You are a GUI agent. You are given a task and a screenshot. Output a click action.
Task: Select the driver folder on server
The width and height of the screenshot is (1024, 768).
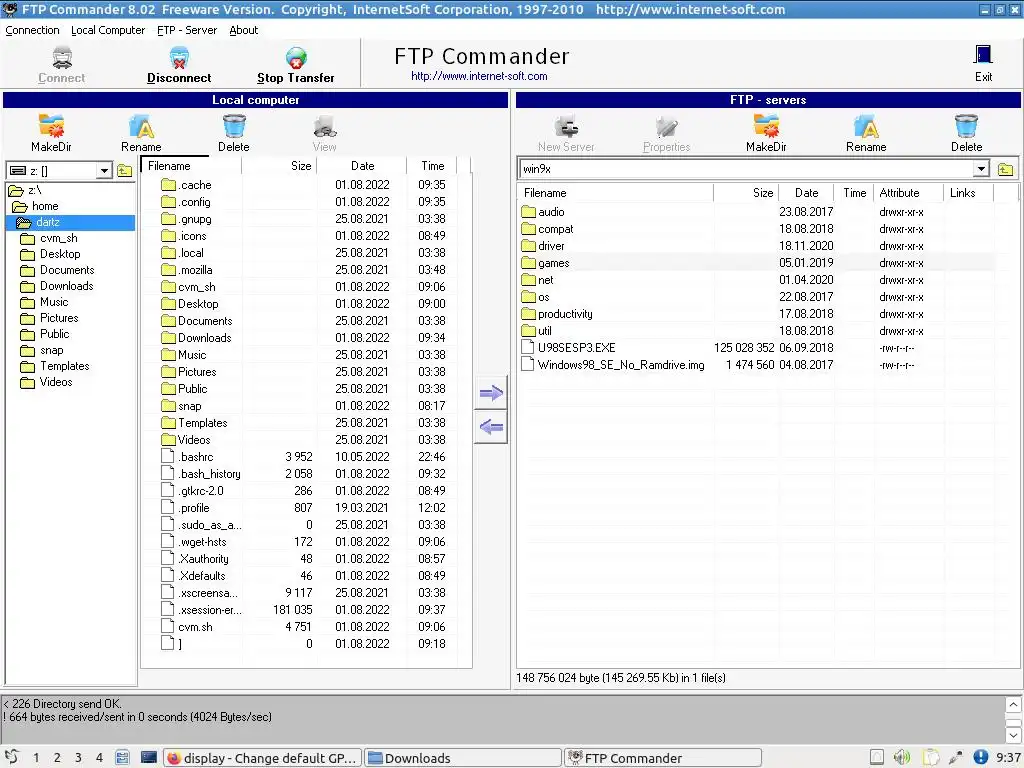551,246
